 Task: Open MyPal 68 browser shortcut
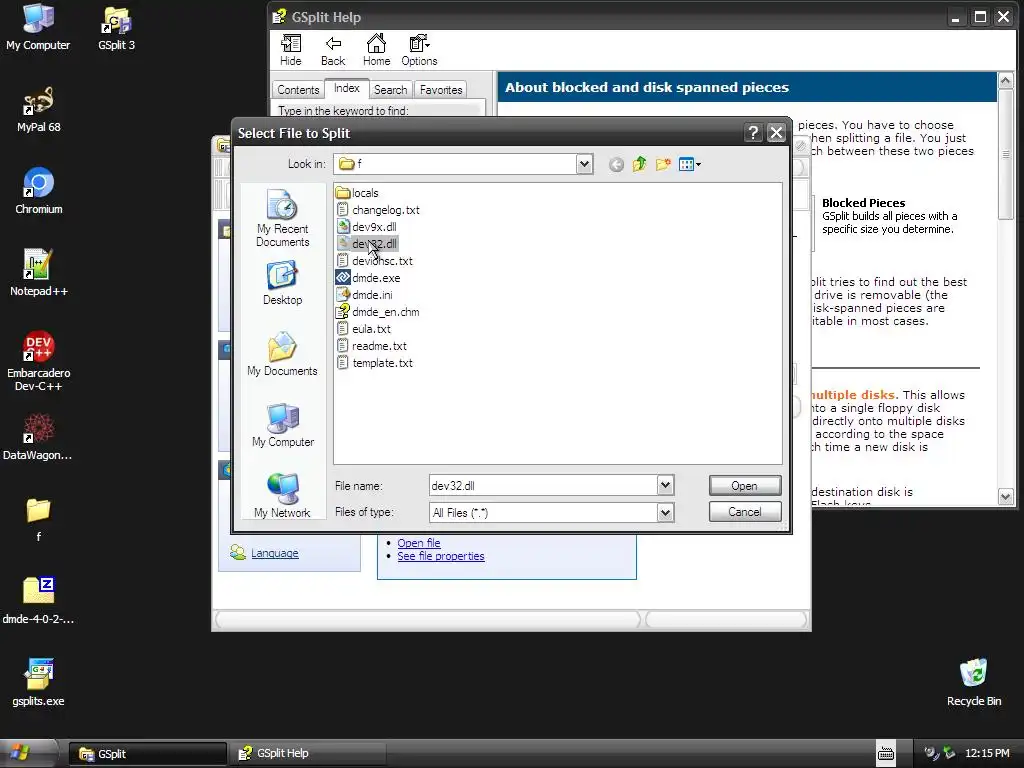click(x=39, y=109)
